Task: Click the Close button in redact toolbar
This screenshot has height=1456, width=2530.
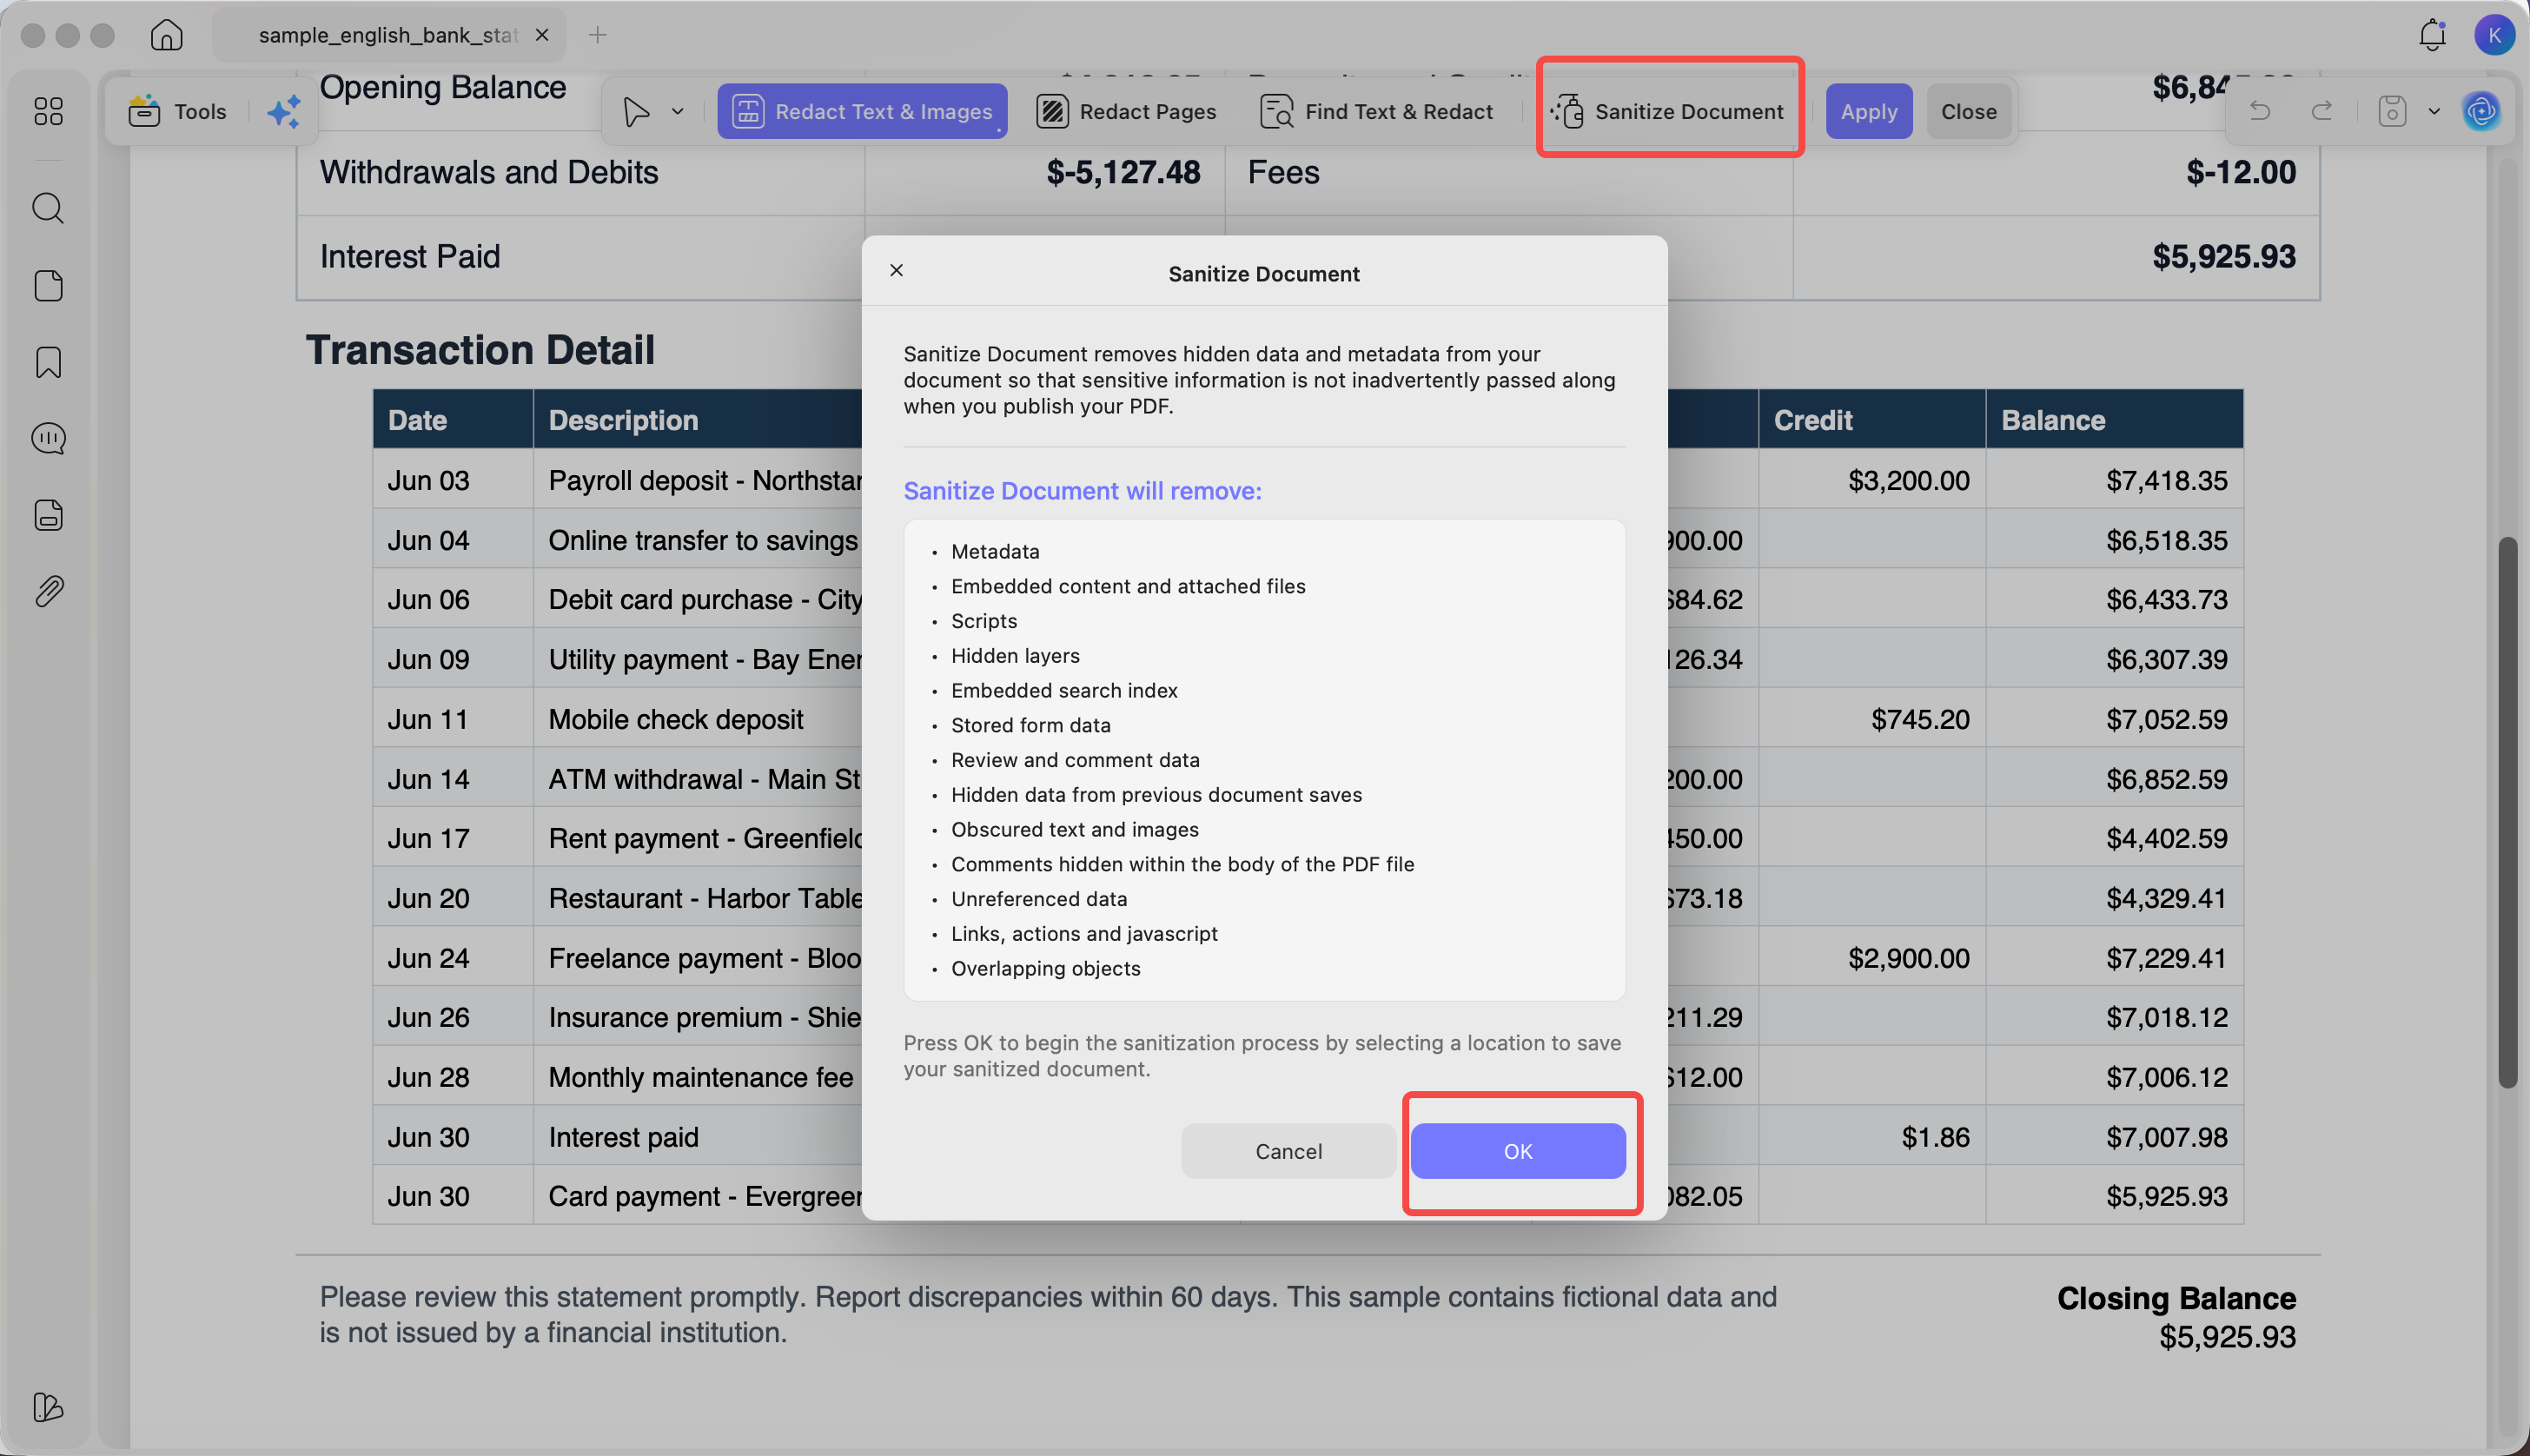Action: coord(1968,111)
